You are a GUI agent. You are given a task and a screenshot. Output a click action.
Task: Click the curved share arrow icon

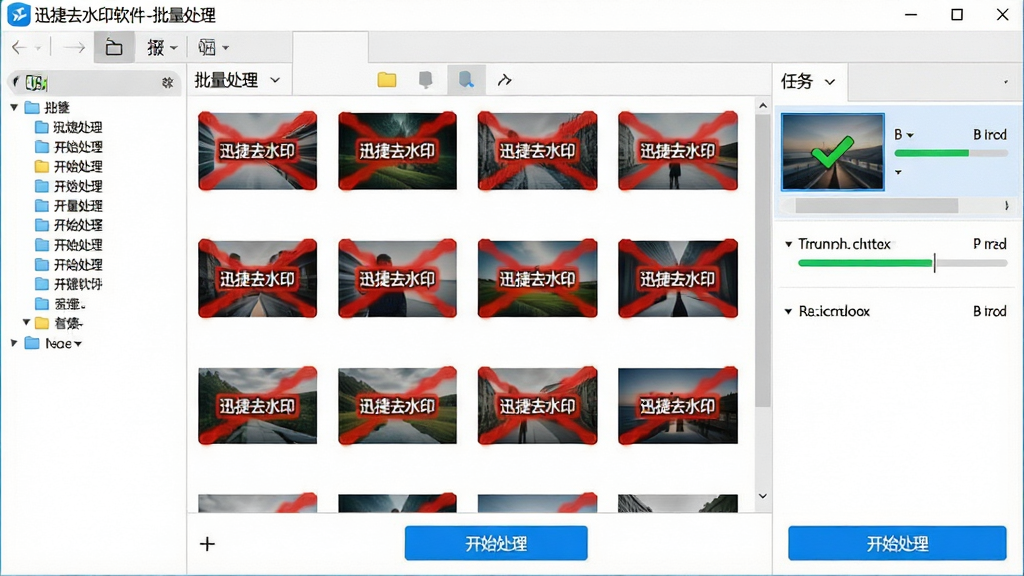point(504,80)
